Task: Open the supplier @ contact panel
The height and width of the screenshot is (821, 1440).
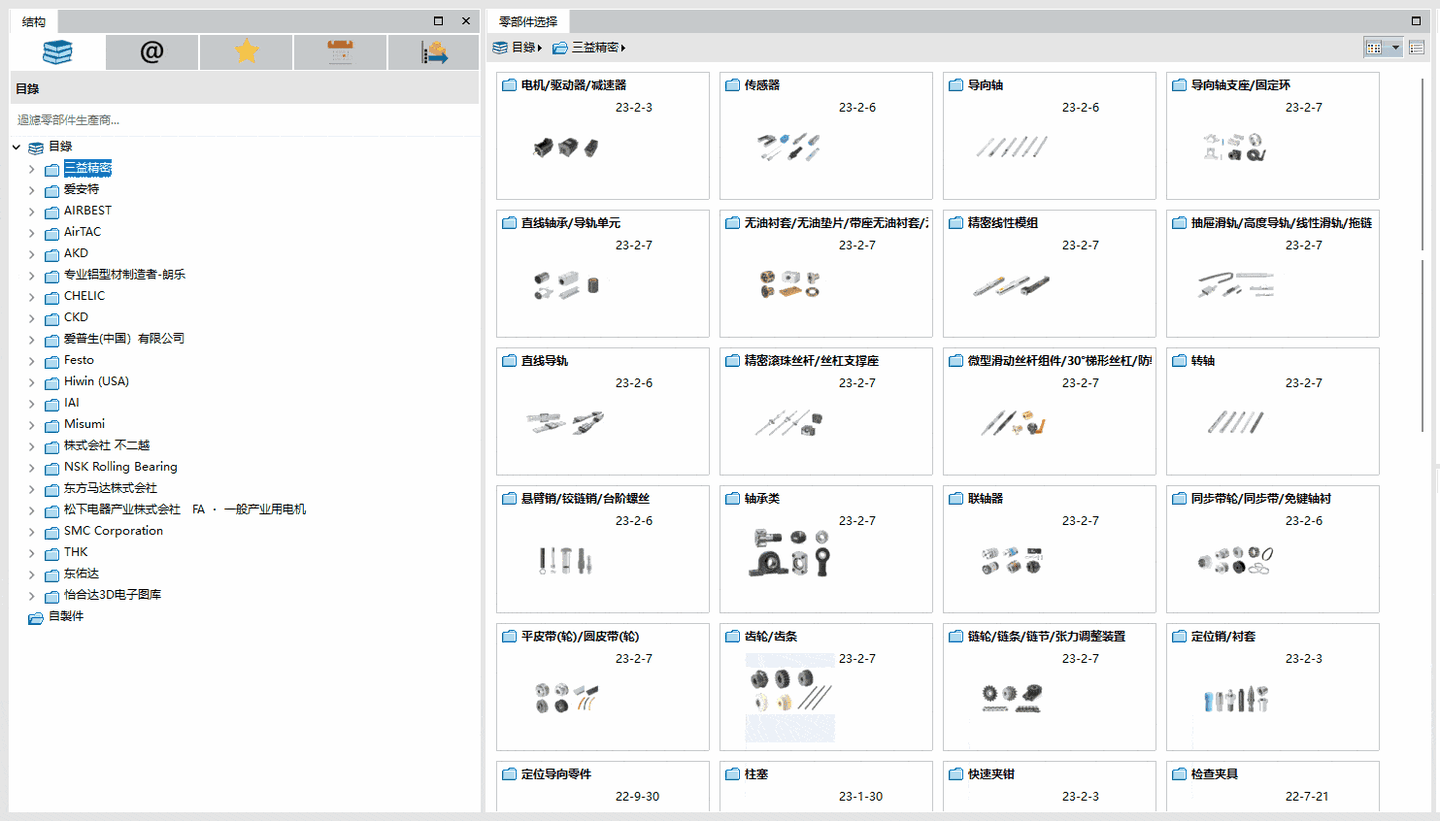Action: click(151, 52)
